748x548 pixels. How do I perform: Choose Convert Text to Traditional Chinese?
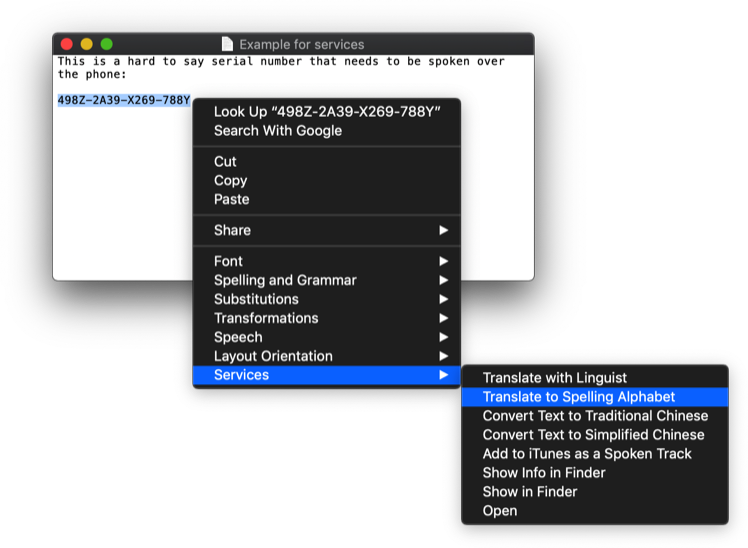[x=595, y=416]
